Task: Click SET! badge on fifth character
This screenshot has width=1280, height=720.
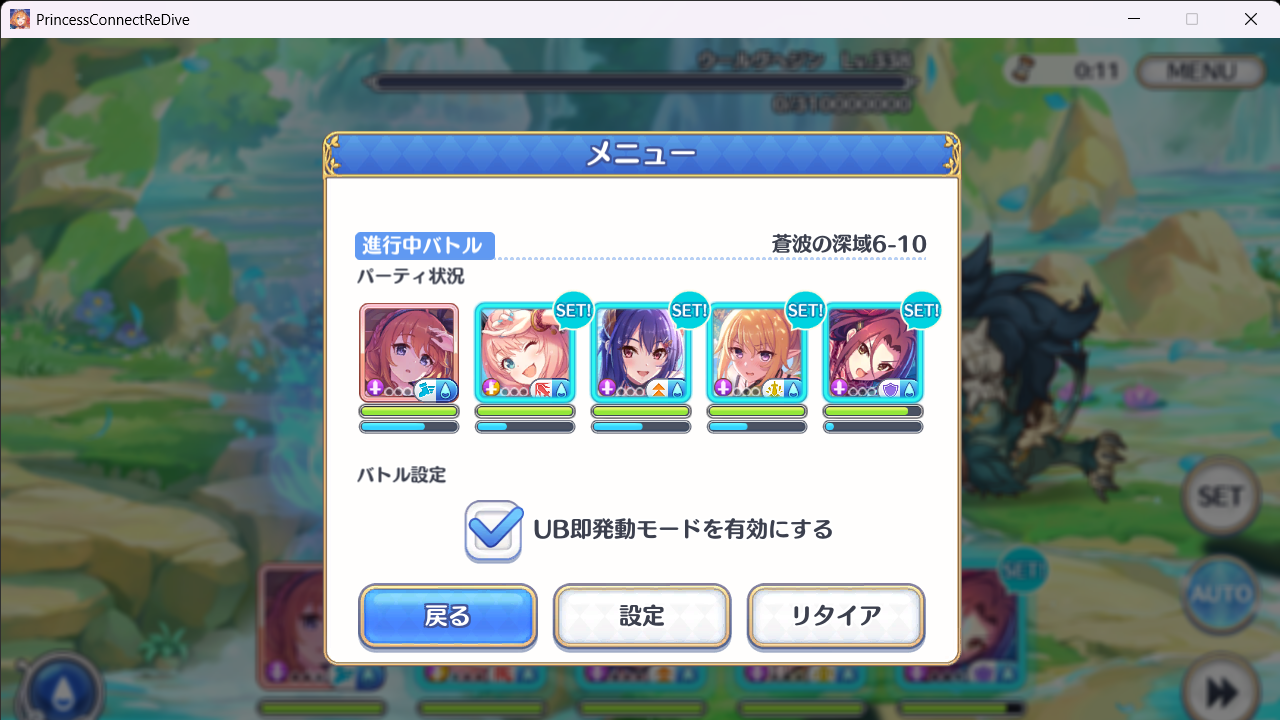Action: point(921,310)
